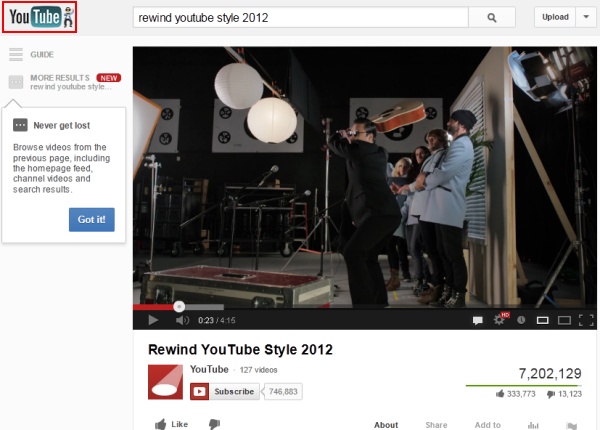
Task: Click the 7,202,129 view count
Action: coord(550,373)
